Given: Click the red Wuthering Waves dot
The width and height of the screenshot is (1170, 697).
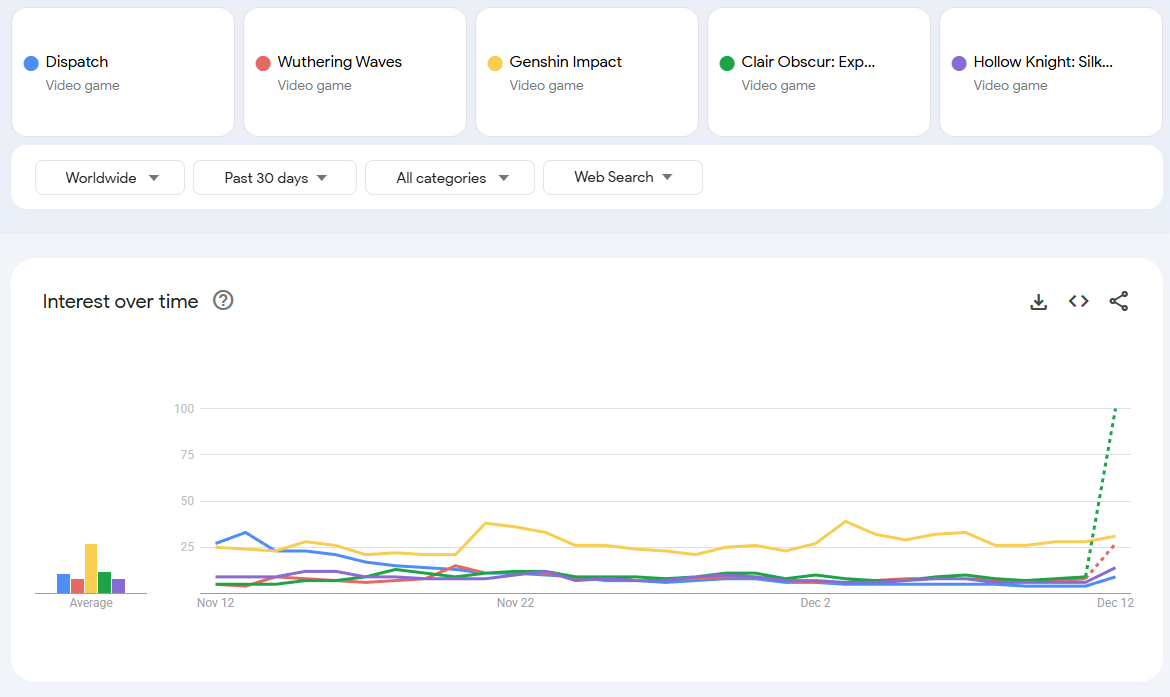Looking at the screenshot, I should pos(263,63).
